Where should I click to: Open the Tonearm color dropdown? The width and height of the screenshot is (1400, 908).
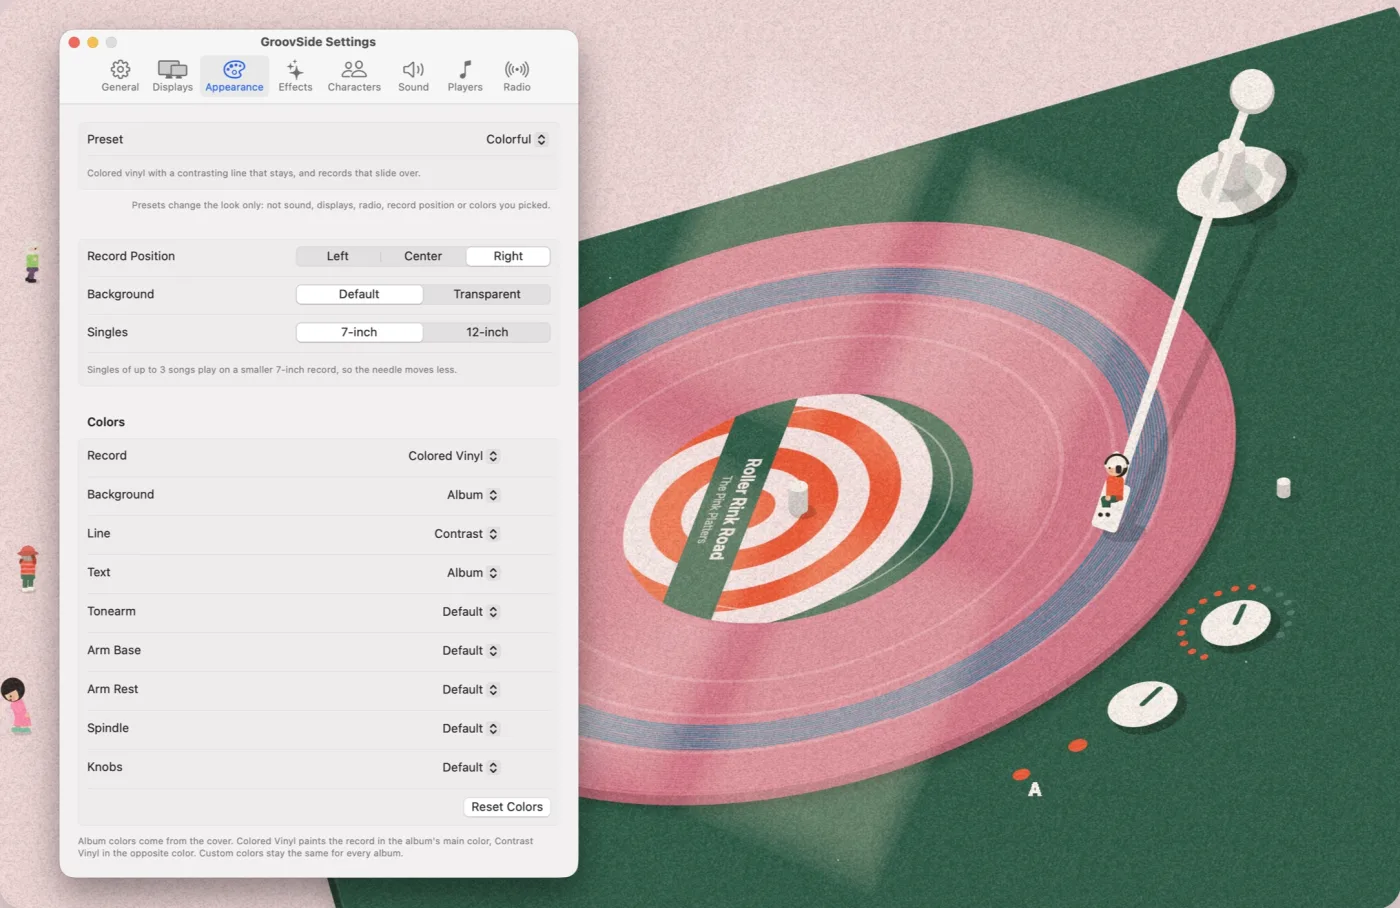point(470,612)
